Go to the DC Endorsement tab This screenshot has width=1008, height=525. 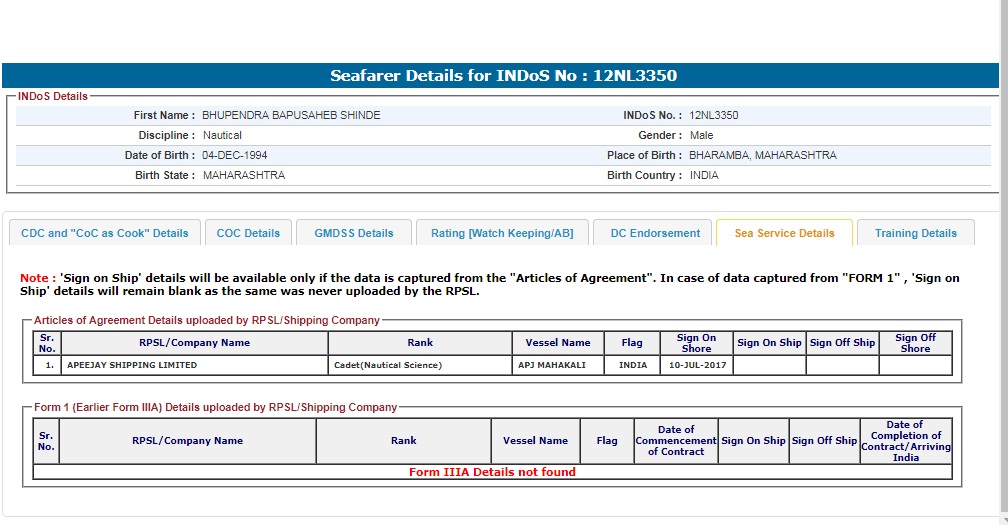coord(655,233)
